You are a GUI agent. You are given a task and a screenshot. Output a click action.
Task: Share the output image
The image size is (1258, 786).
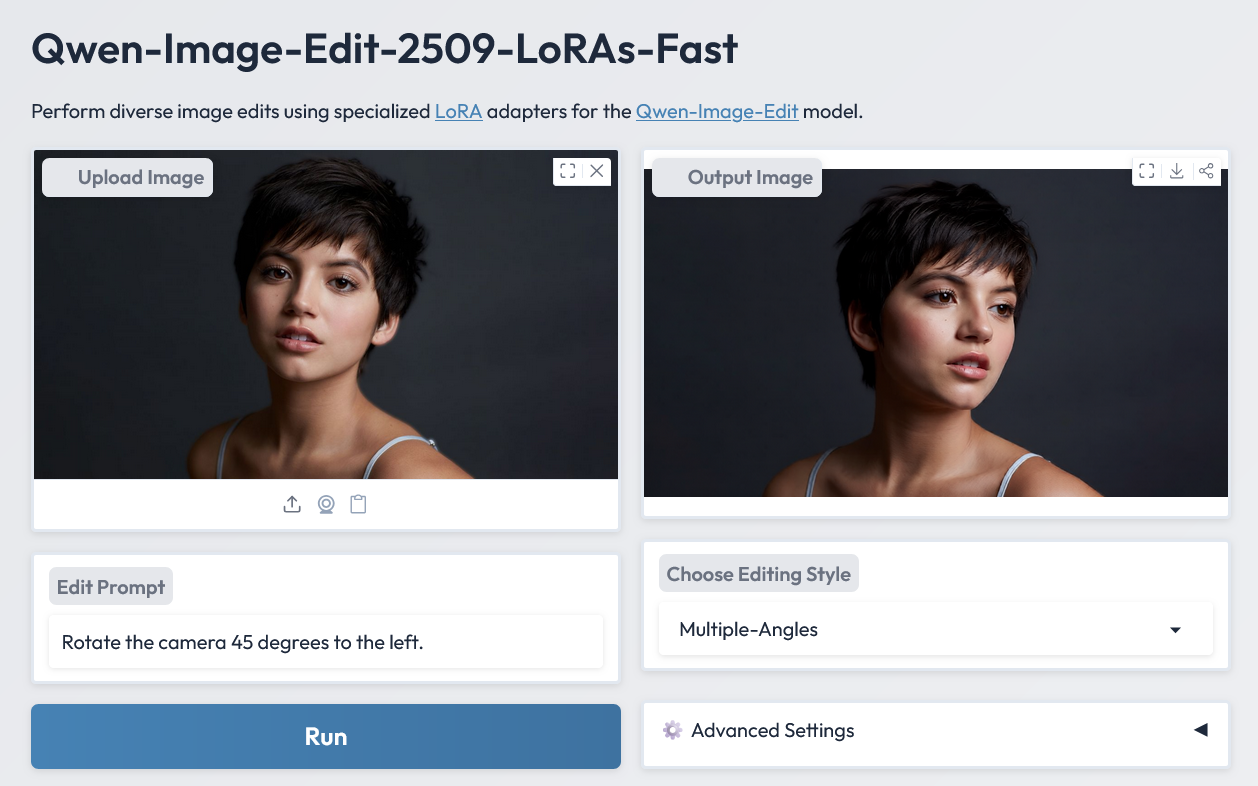coord(1206,171)
